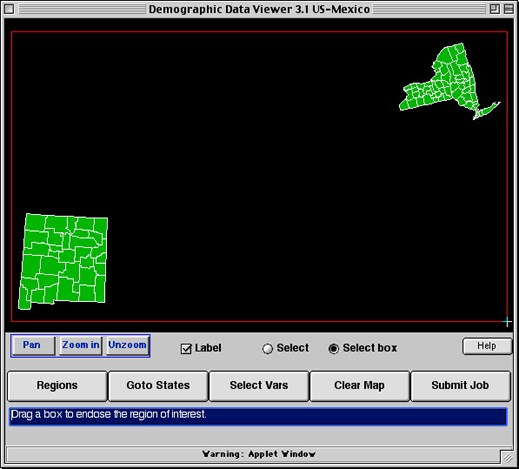Click the window collapse box in title bar
Viewport: 519px width, 469px height.
point(509,9)
